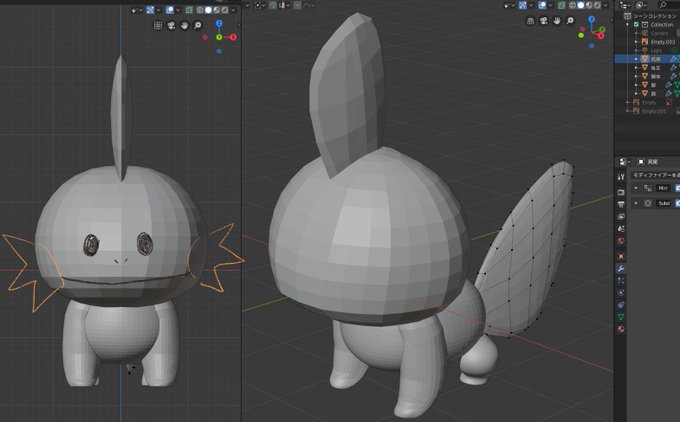Toggle orthographic view in the left viewport
The width and height of the screenshot is (680, 422).
pyautogui.click(x=158, y=26)
